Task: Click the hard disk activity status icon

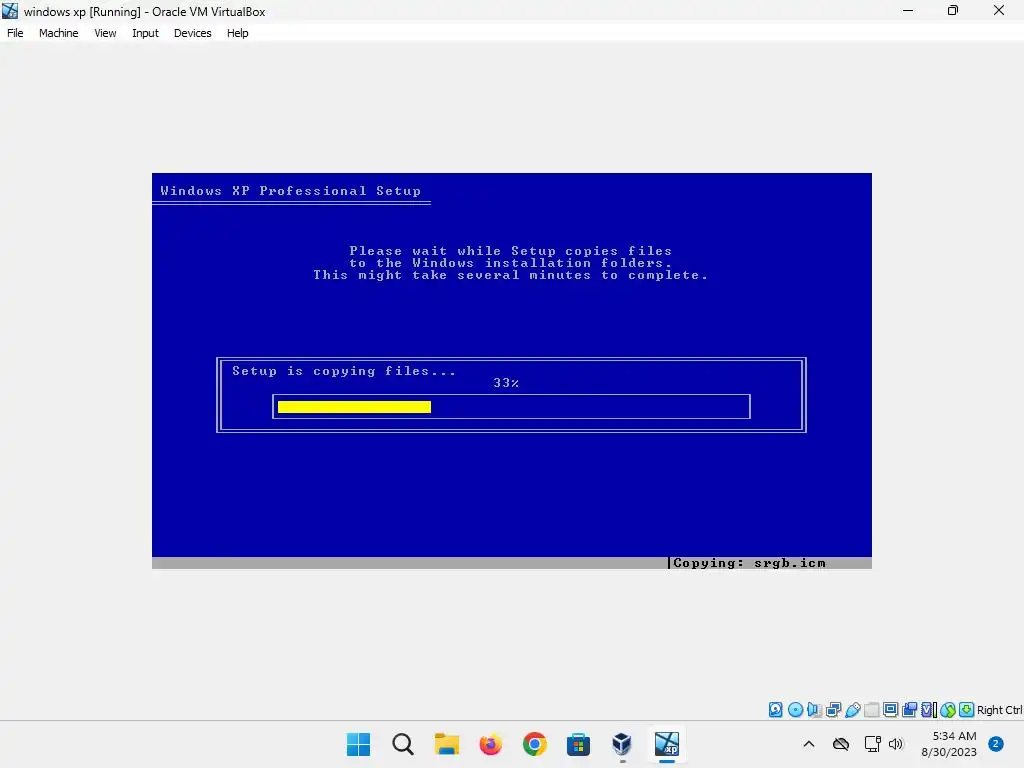Action: [775, 710]
